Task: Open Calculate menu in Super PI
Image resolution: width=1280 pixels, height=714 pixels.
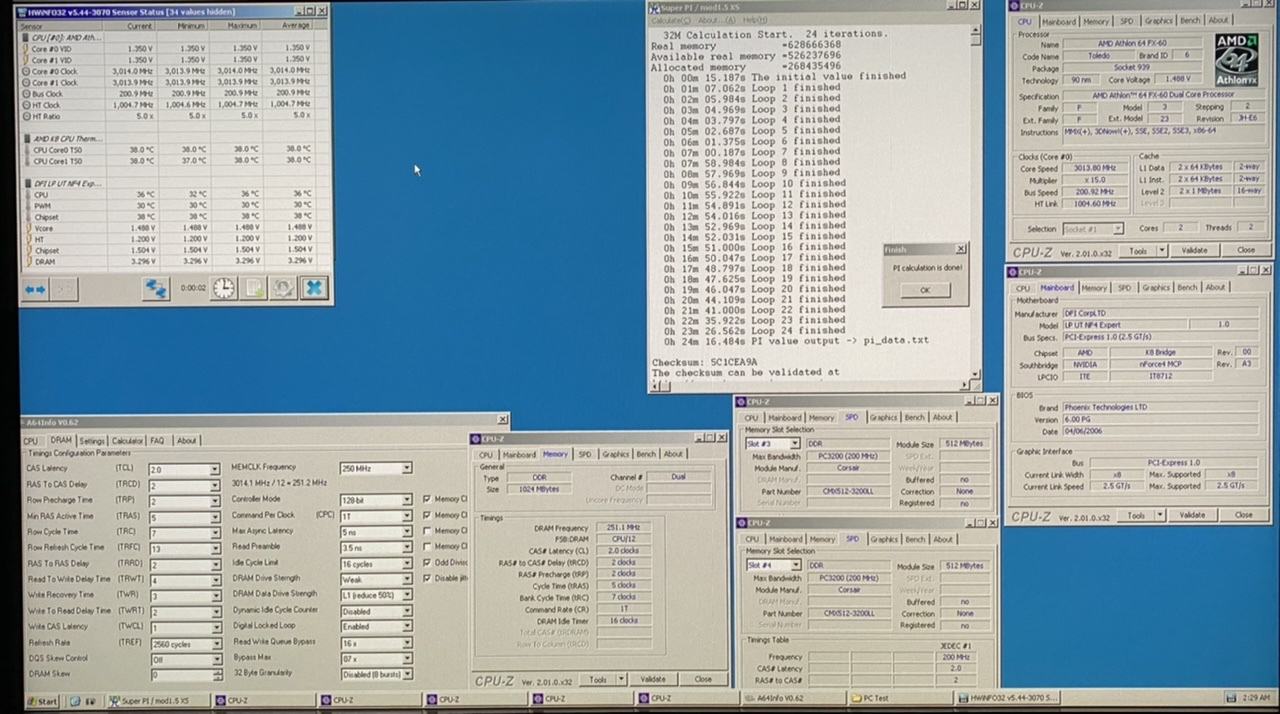Action: coord(670,20)
